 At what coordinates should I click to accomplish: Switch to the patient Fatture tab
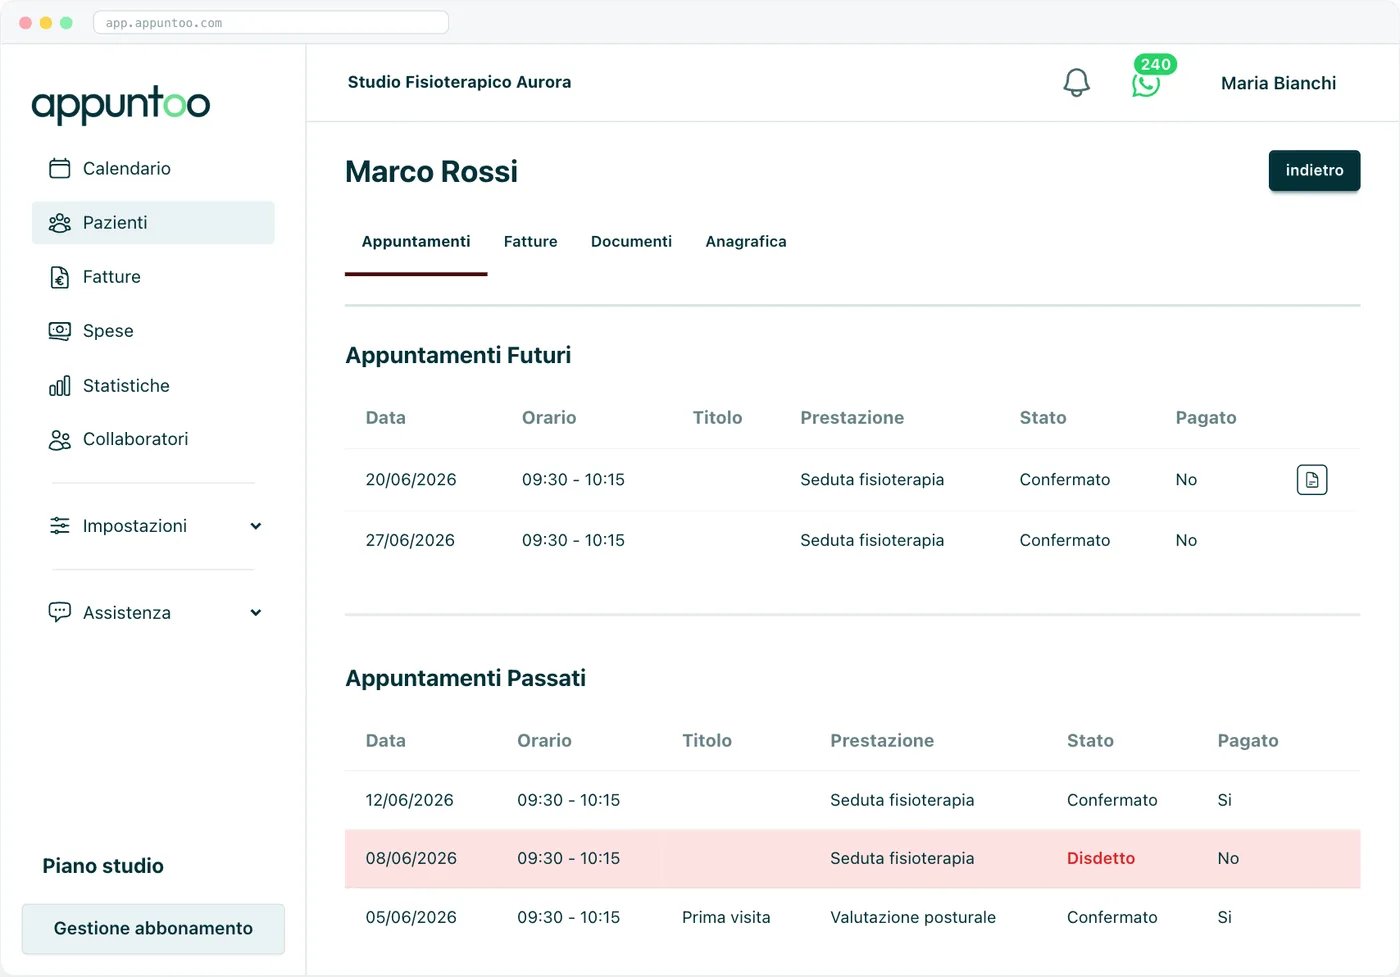point(531,242)
